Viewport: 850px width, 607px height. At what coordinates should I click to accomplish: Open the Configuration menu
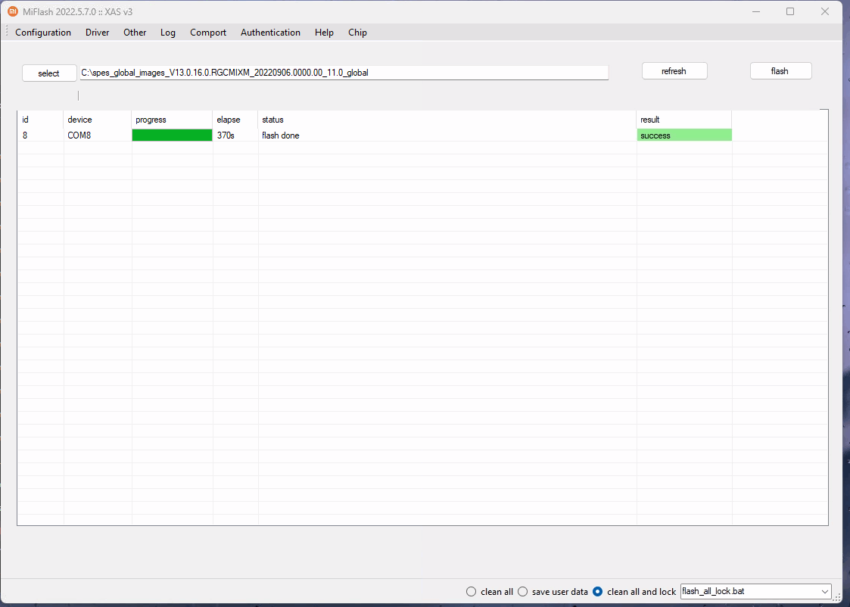pyautogui.click(x=43, y=32)
